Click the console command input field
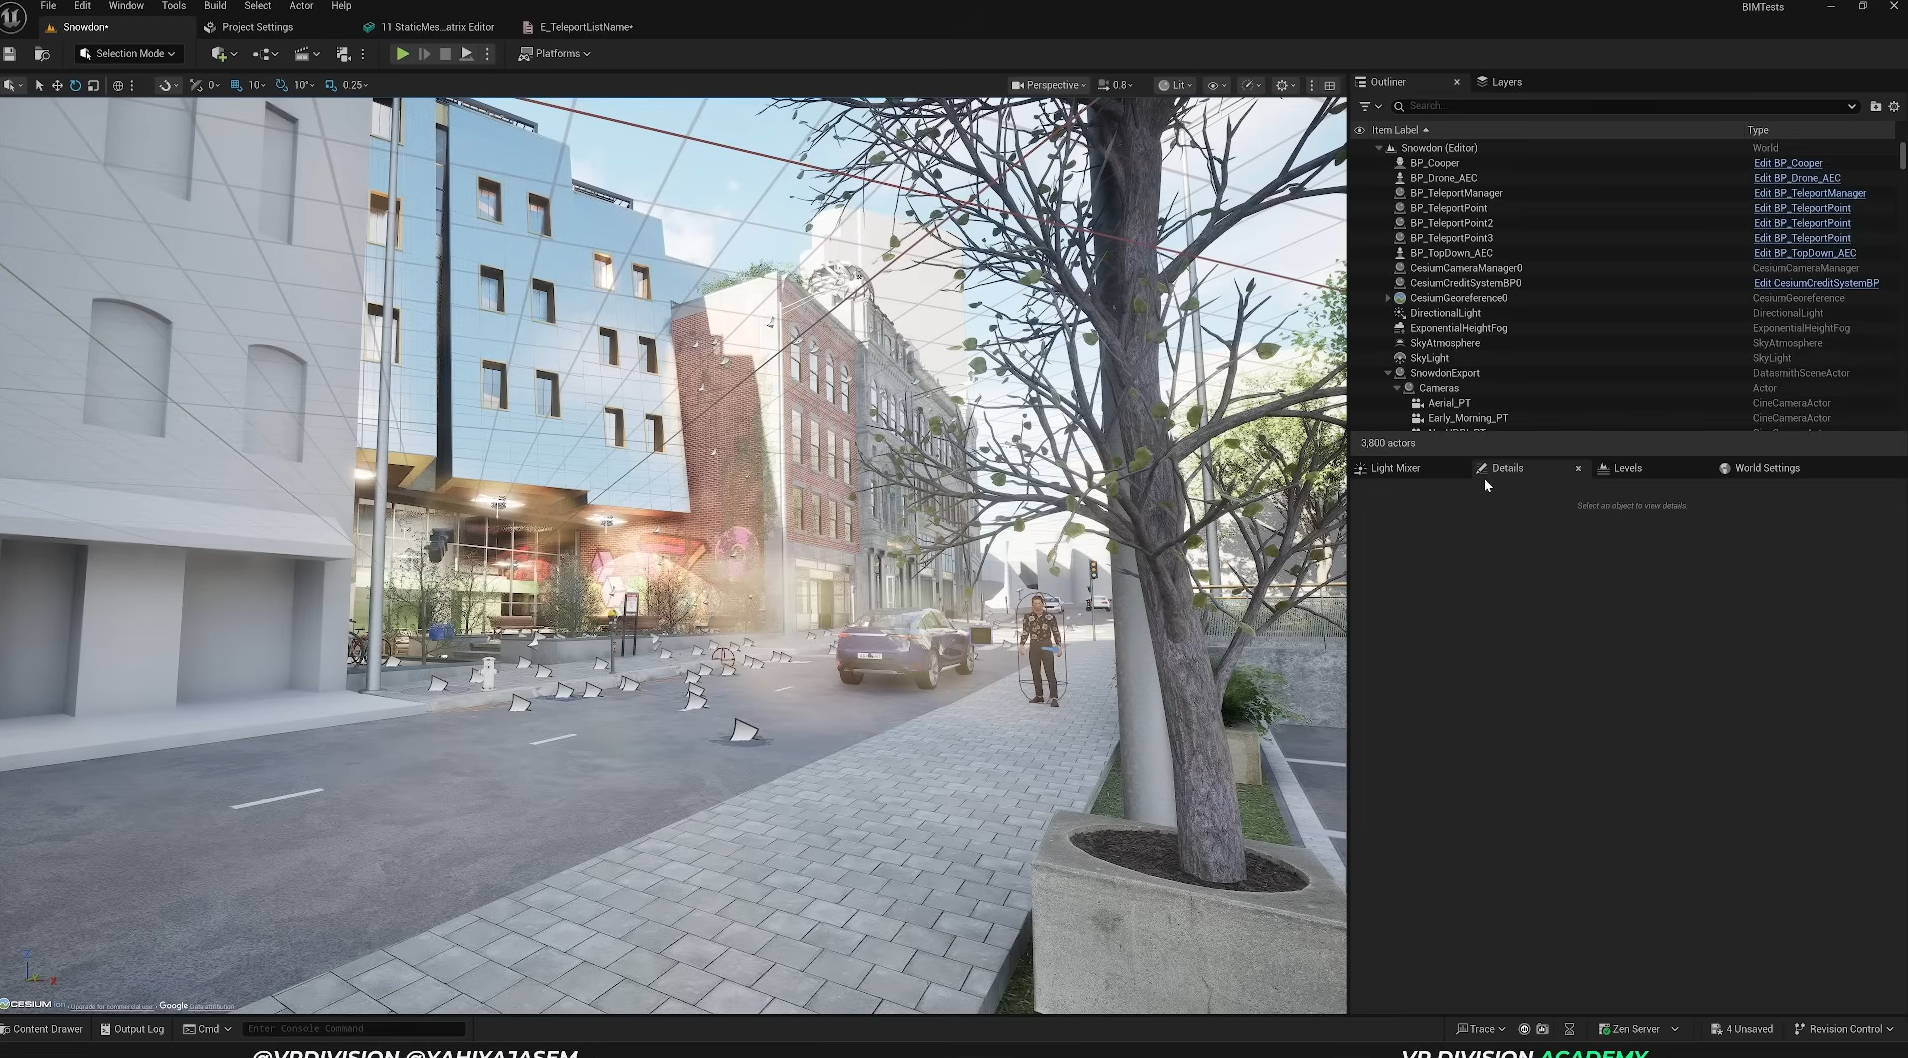This screenshot has height=1058, width=1908. click(354, 1029)
